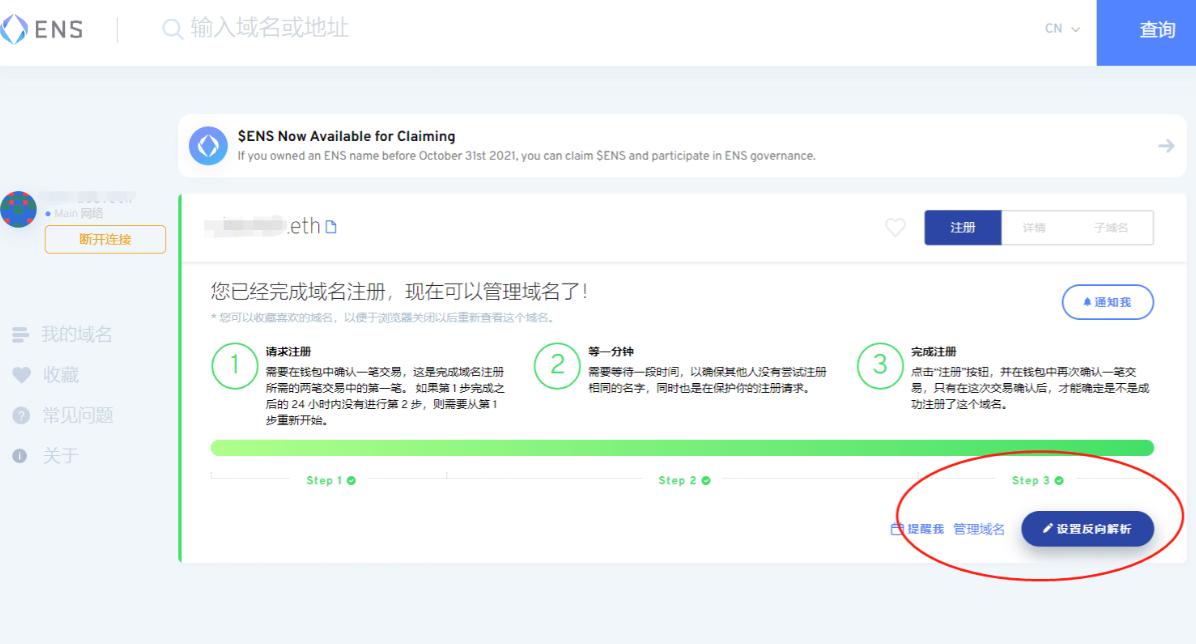Click the 断开连接 button
Viewport: 1196px width, 644px height.
(105, 239)
